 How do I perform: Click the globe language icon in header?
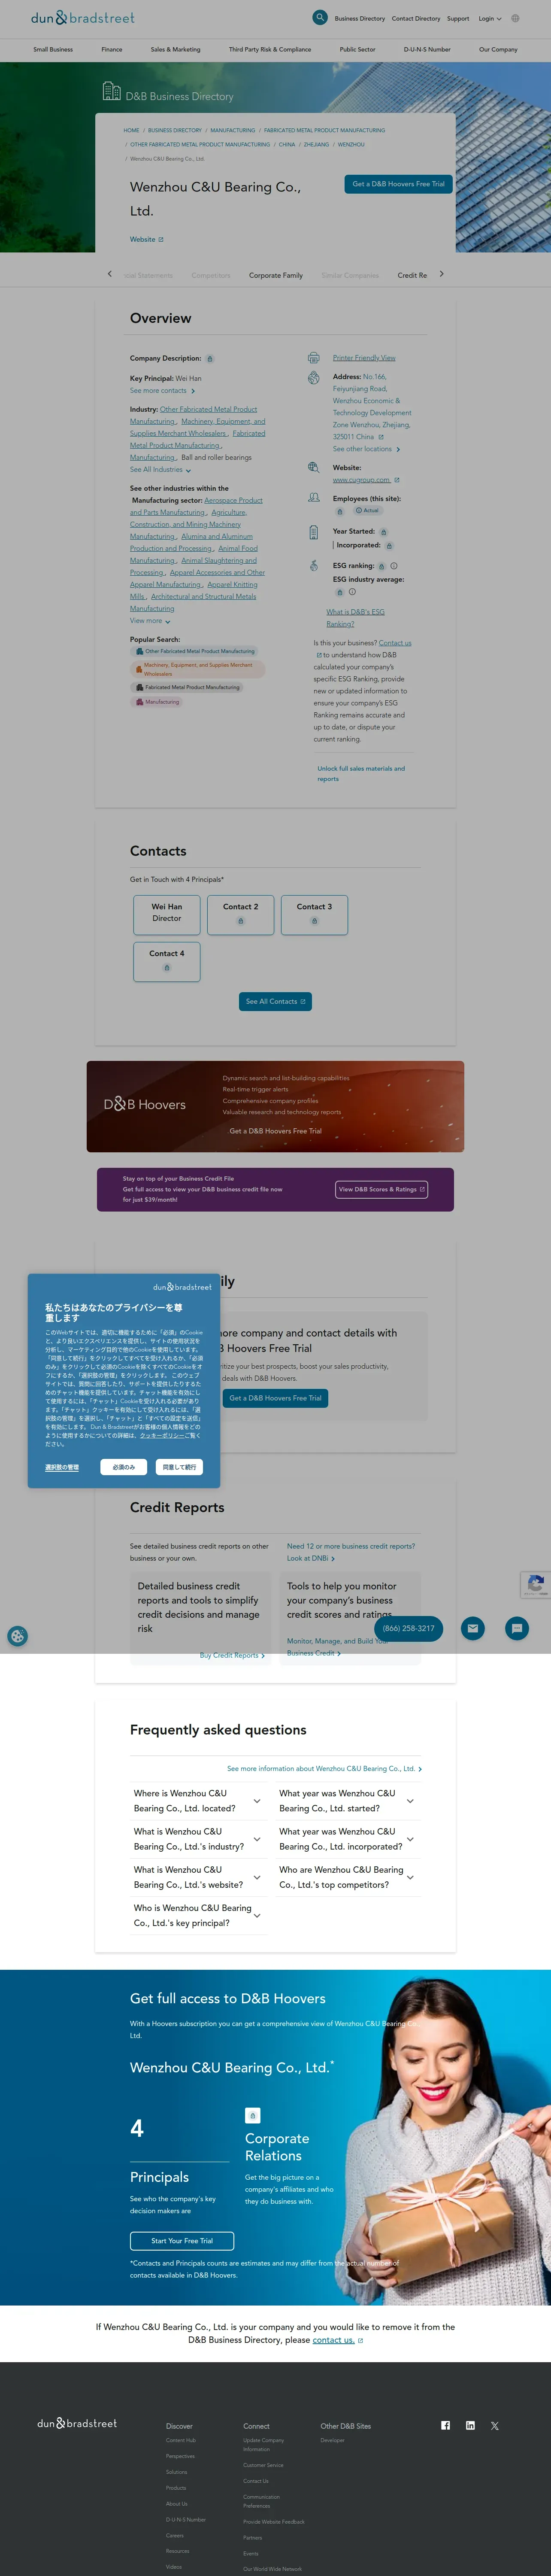[515, 18]
